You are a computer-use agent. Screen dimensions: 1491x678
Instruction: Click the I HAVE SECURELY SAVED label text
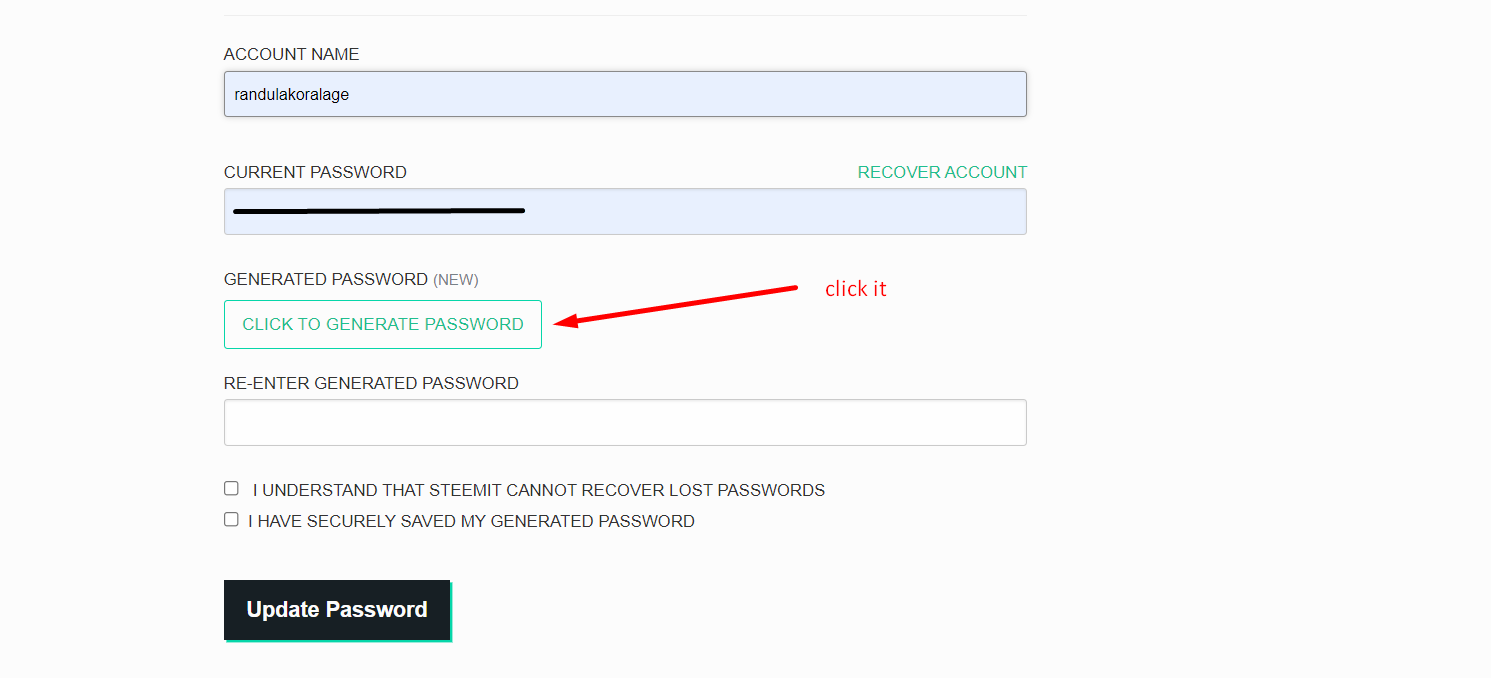[471, 521]
